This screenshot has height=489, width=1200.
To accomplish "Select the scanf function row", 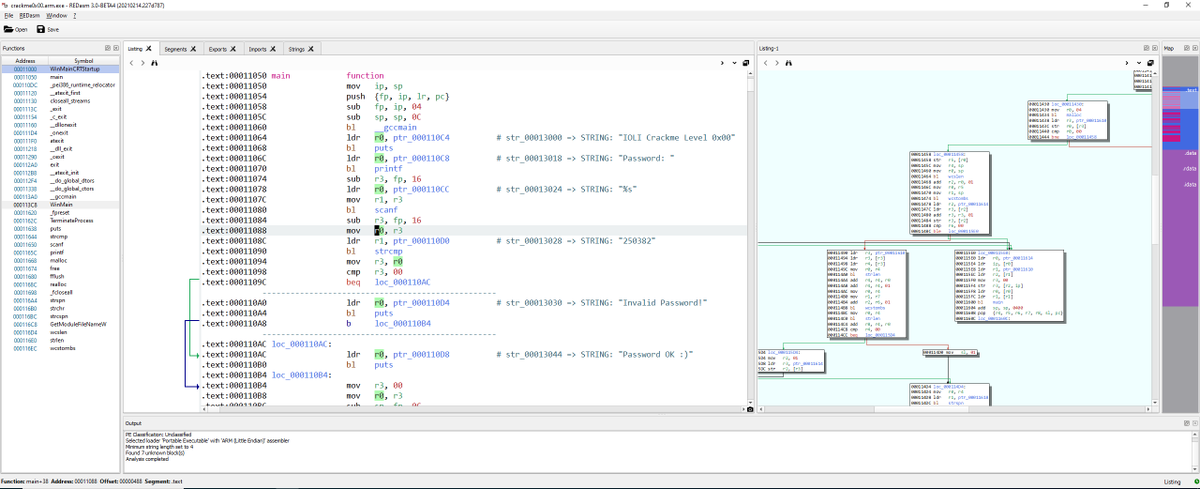I will [x=60, y=245].
